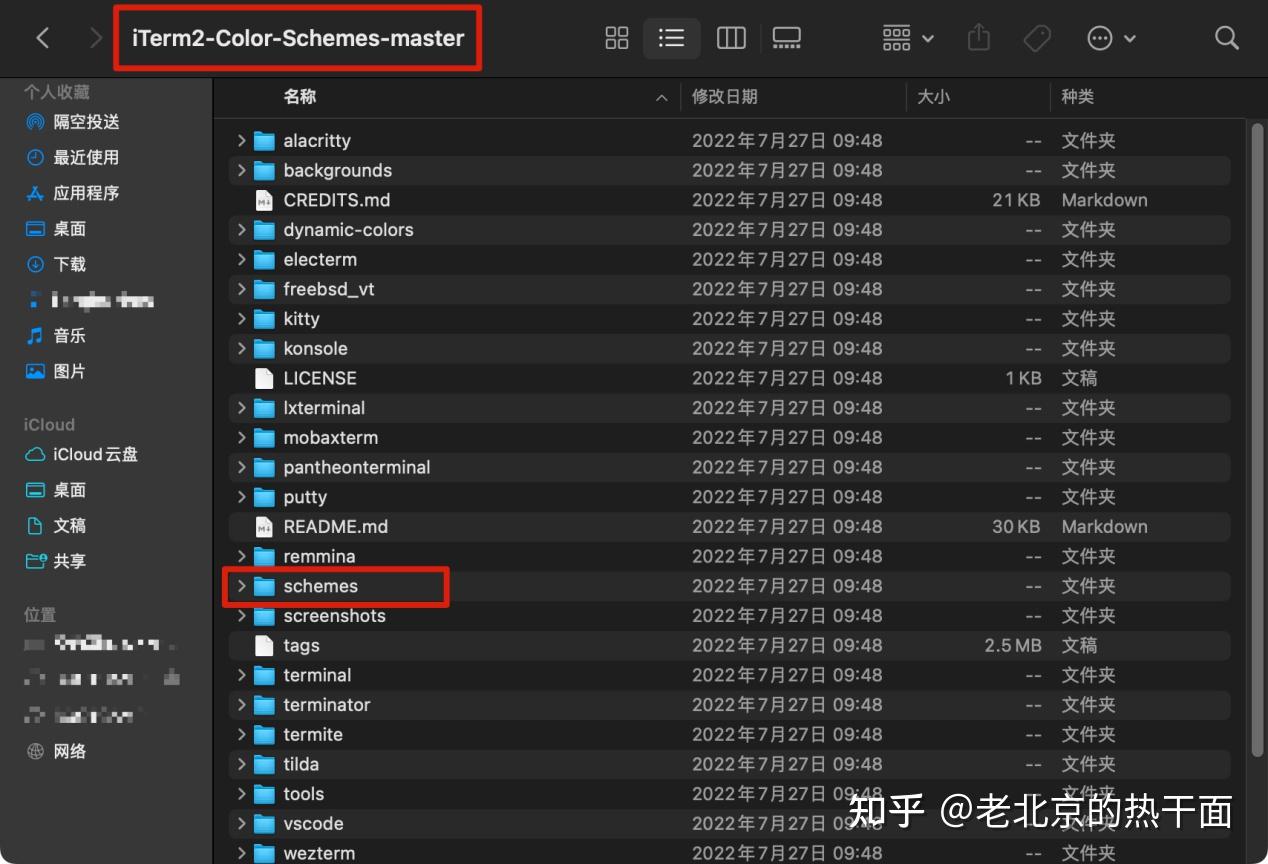This screenshot has height=864, width=1268.
Task: Go back using the back arrow
Action: point(42,38)
